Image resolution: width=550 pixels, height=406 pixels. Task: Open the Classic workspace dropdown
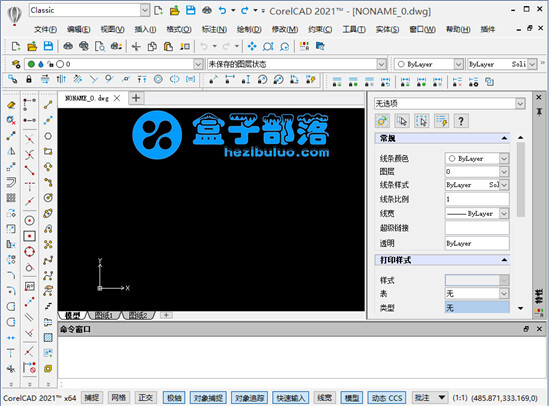pos(145,11)
